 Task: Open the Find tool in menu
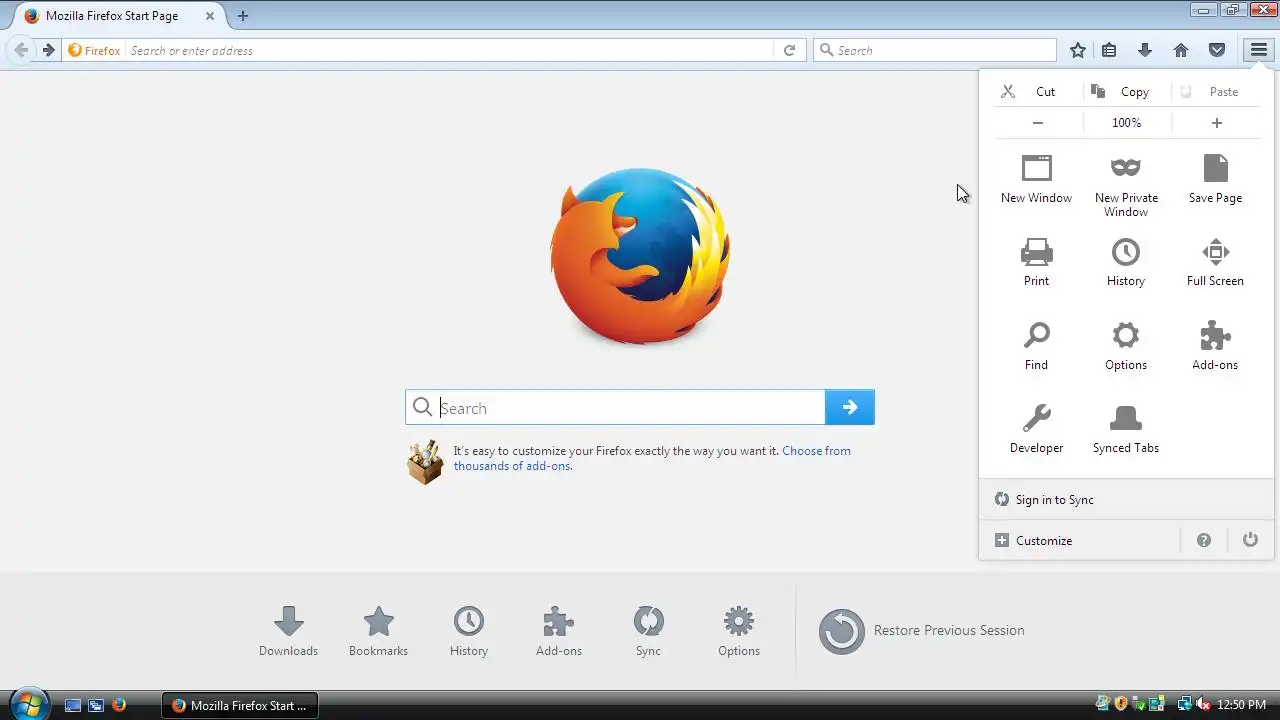click(1036, 347)
